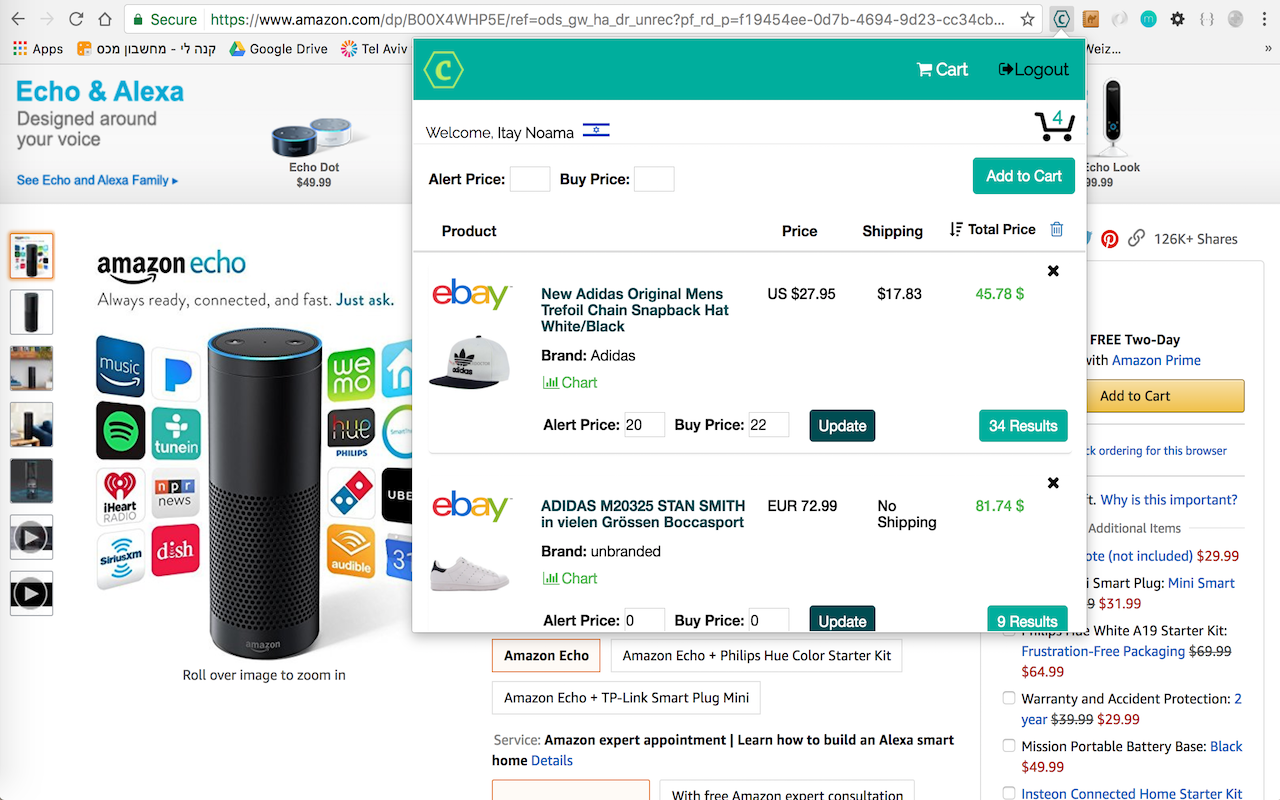
Task: Show the 34 Results for the hat
Action: pos(1023,426)
